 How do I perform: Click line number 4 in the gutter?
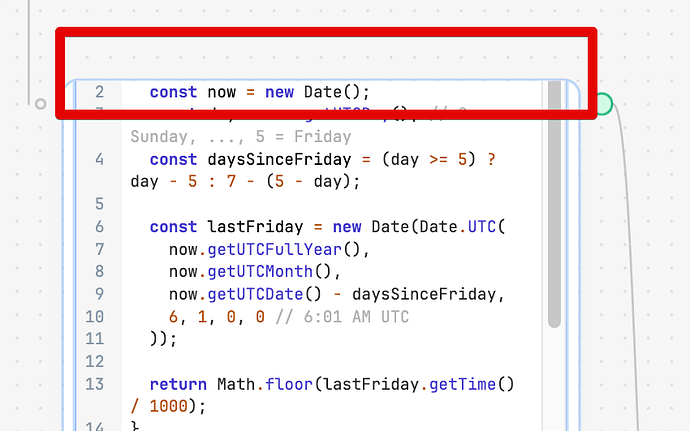click(99, 159)
